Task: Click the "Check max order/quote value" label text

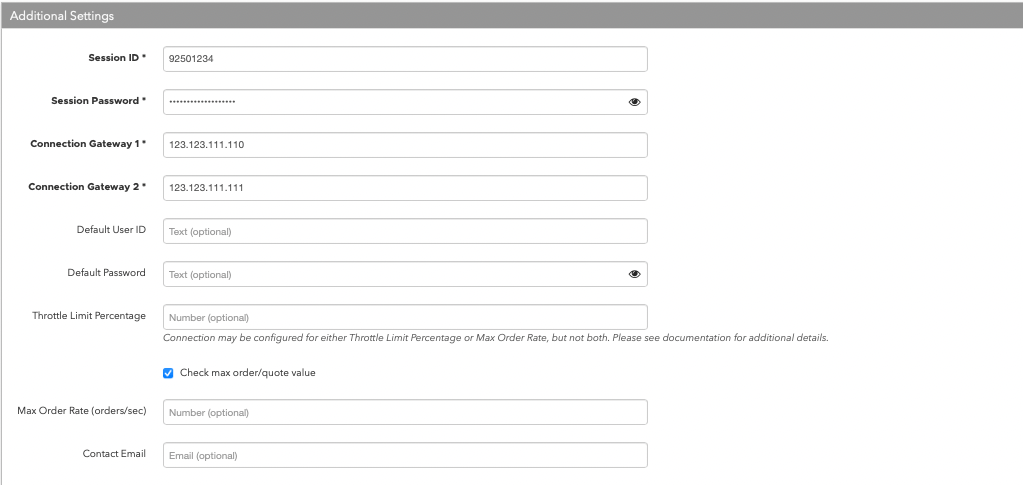Action: [247, 373]
